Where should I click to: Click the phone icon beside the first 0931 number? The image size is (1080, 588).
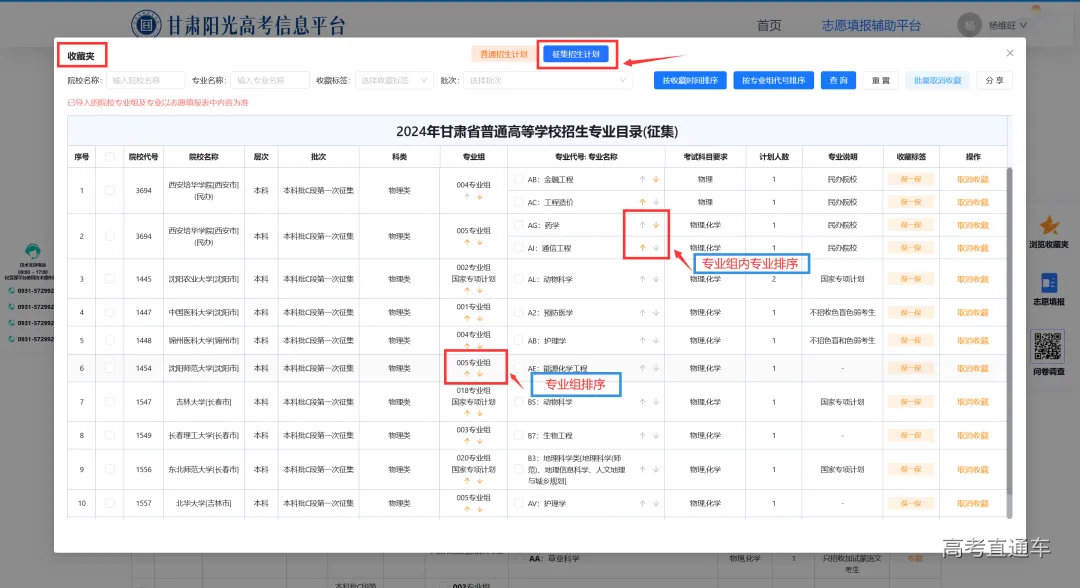tap(11, 290)
